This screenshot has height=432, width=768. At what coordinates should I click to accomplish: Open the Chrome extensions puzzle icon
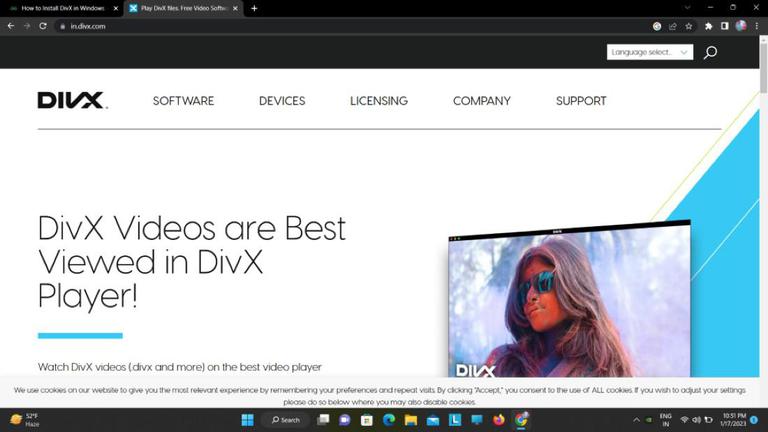[708, 26]
